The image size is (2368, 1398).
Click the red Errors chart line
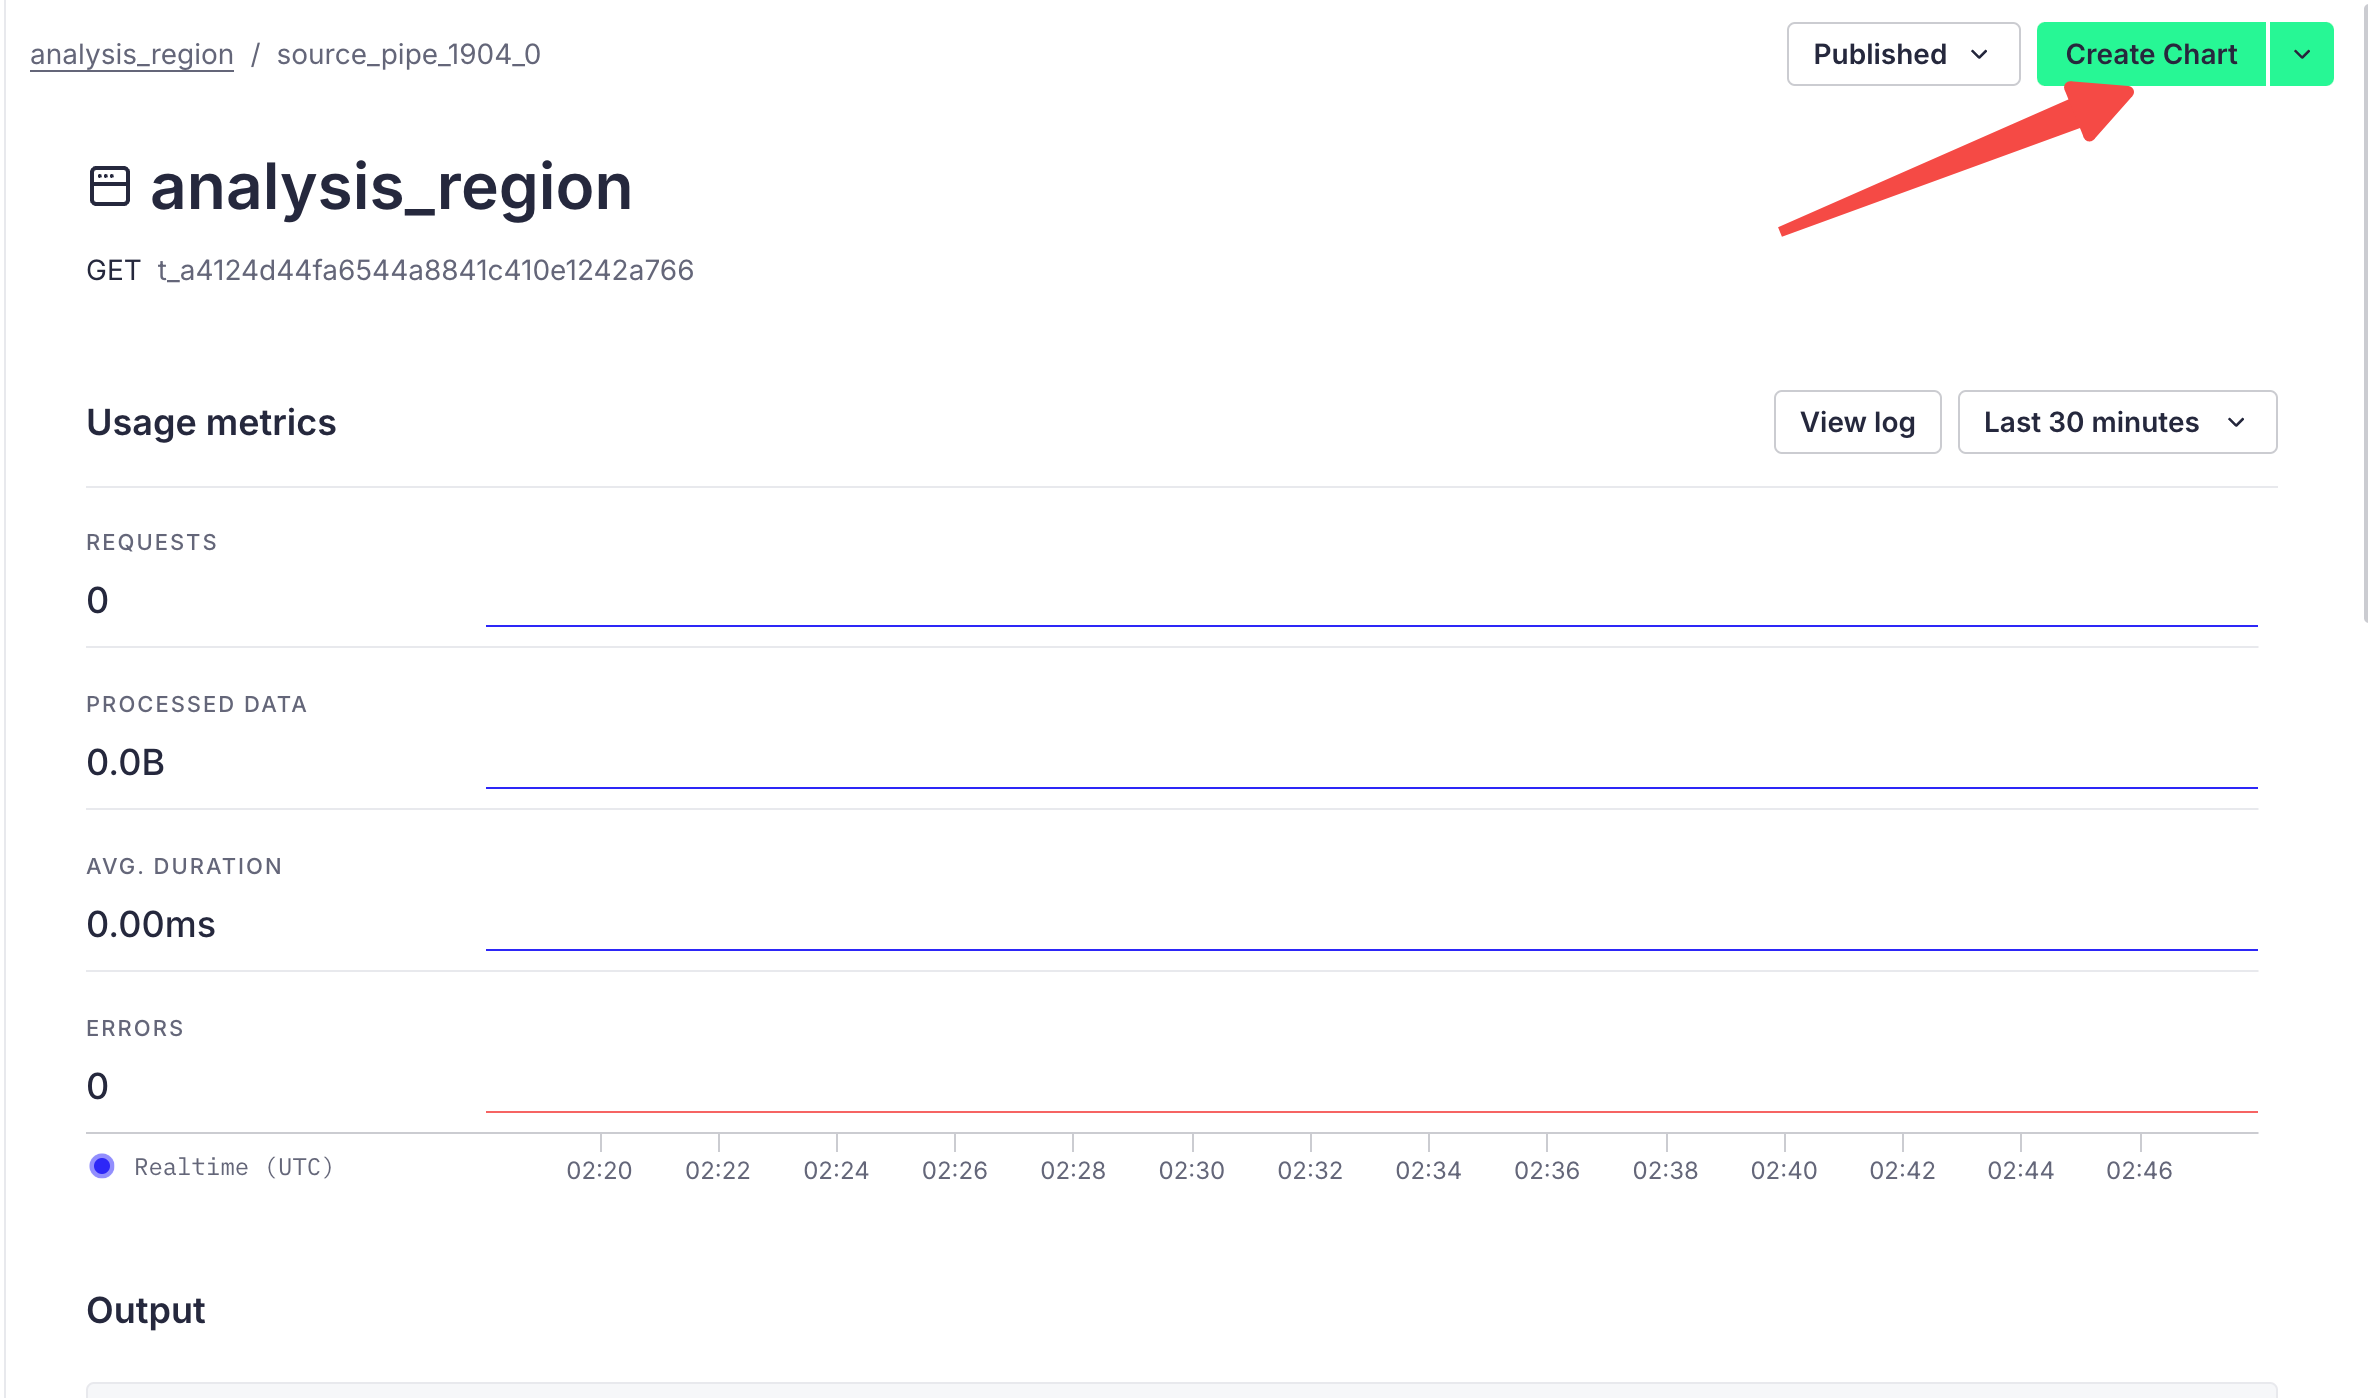[x=1370, y=1111]
